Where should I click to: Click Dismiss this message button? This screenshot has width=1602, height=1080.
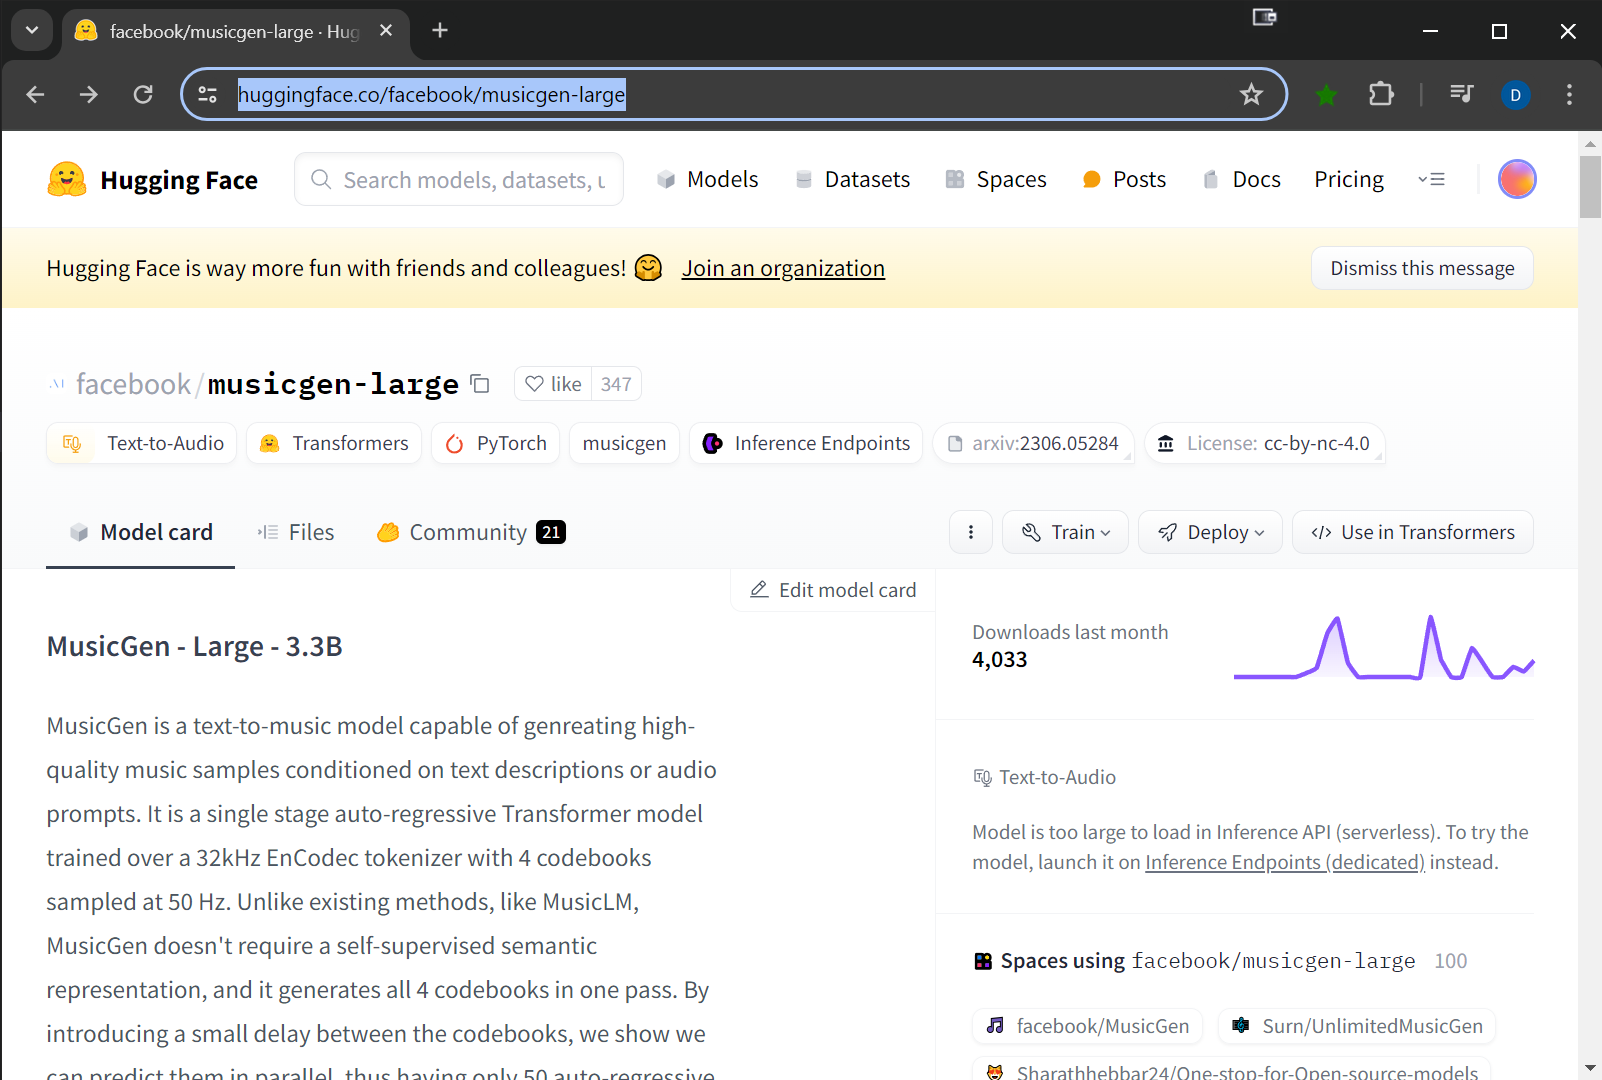[x=1421, y=268]
